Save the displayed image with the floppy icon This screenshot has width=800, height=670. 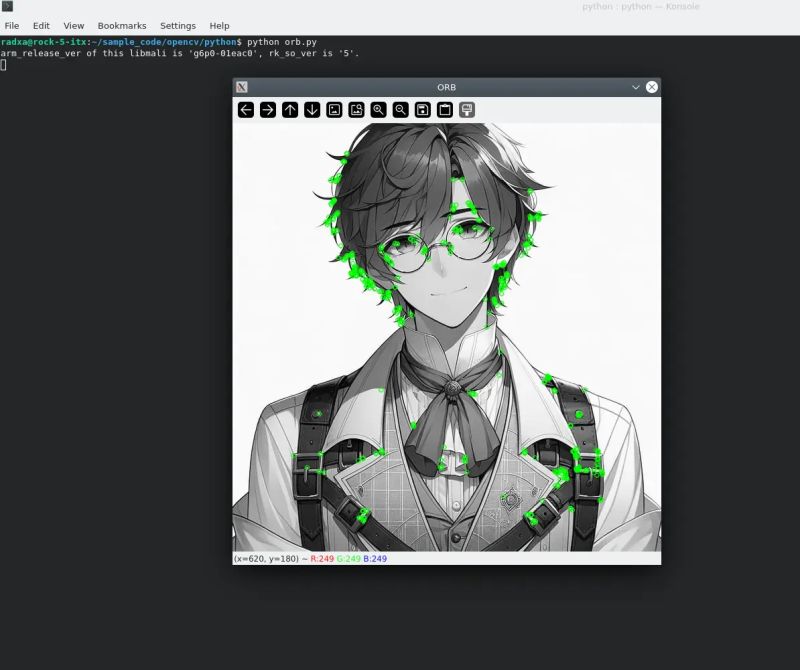[421, 110]
